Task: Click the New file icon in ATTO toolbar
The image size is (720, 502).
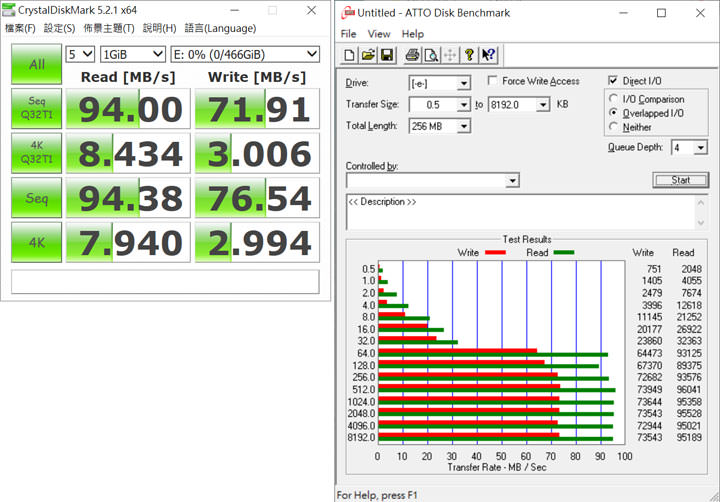Action: point(349,54)
